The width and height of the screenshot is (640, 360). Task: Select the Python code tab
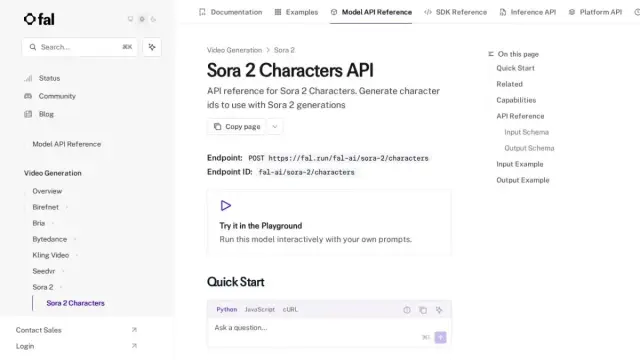(227, 310)
